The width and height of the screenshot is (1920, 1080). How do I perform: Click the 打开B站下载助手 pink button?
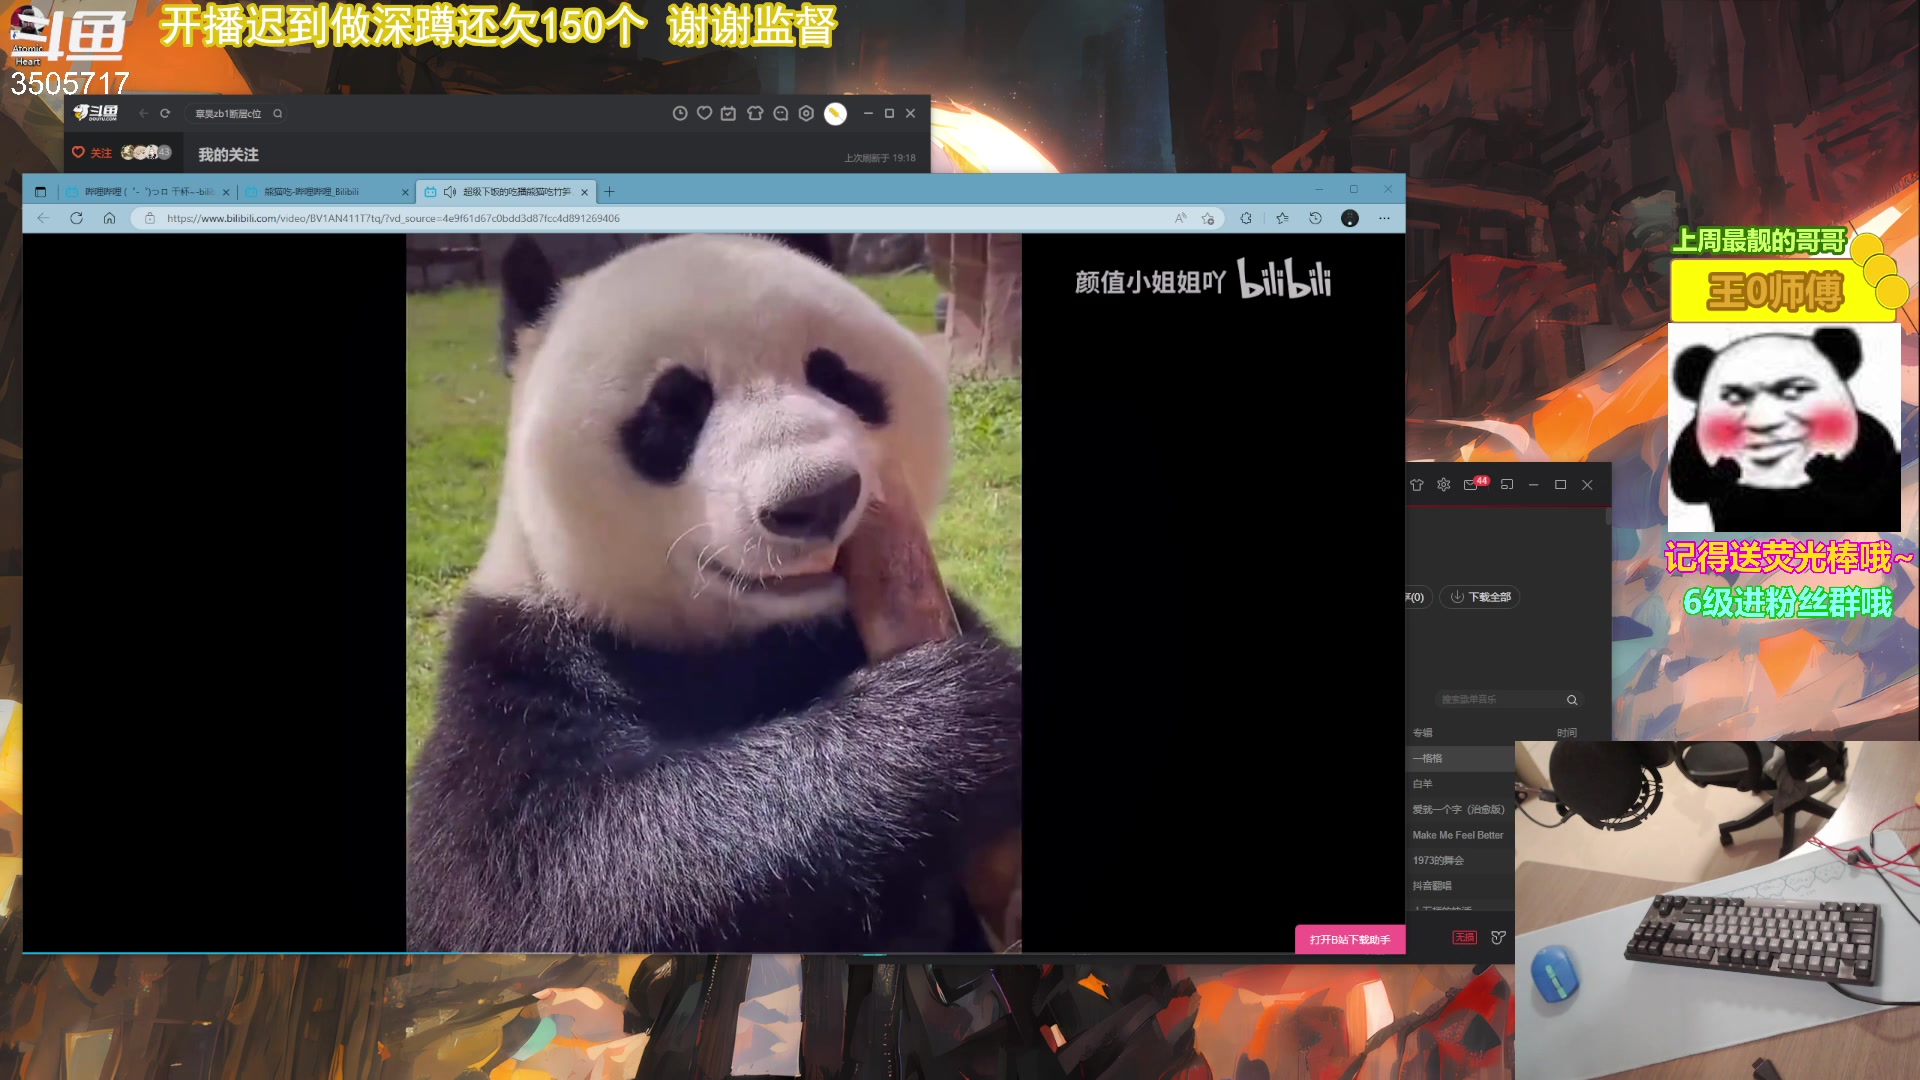pyautogui.click(x=1349, y=940)
